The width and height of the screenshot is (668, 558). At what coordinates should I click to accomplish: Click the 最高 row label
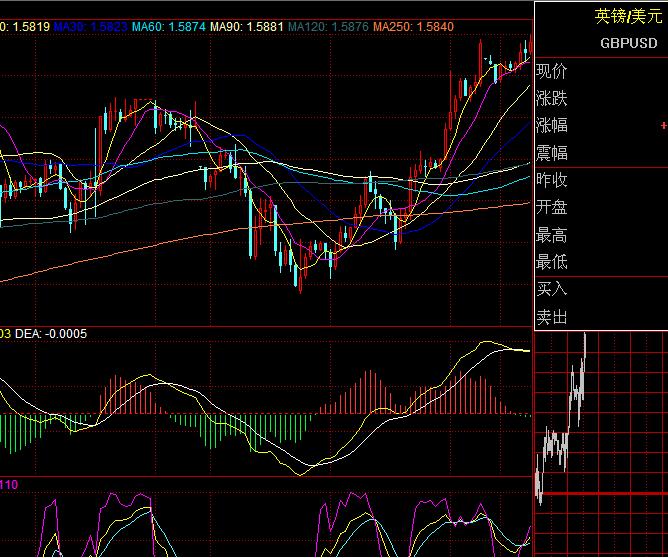point(551,235)
